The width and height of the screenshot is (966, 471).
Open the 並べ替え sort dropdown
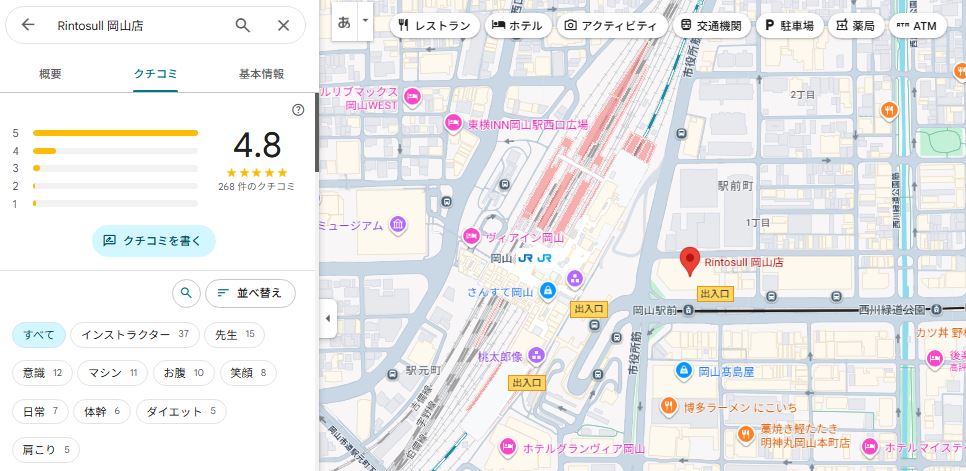click(x=251, y=293)
